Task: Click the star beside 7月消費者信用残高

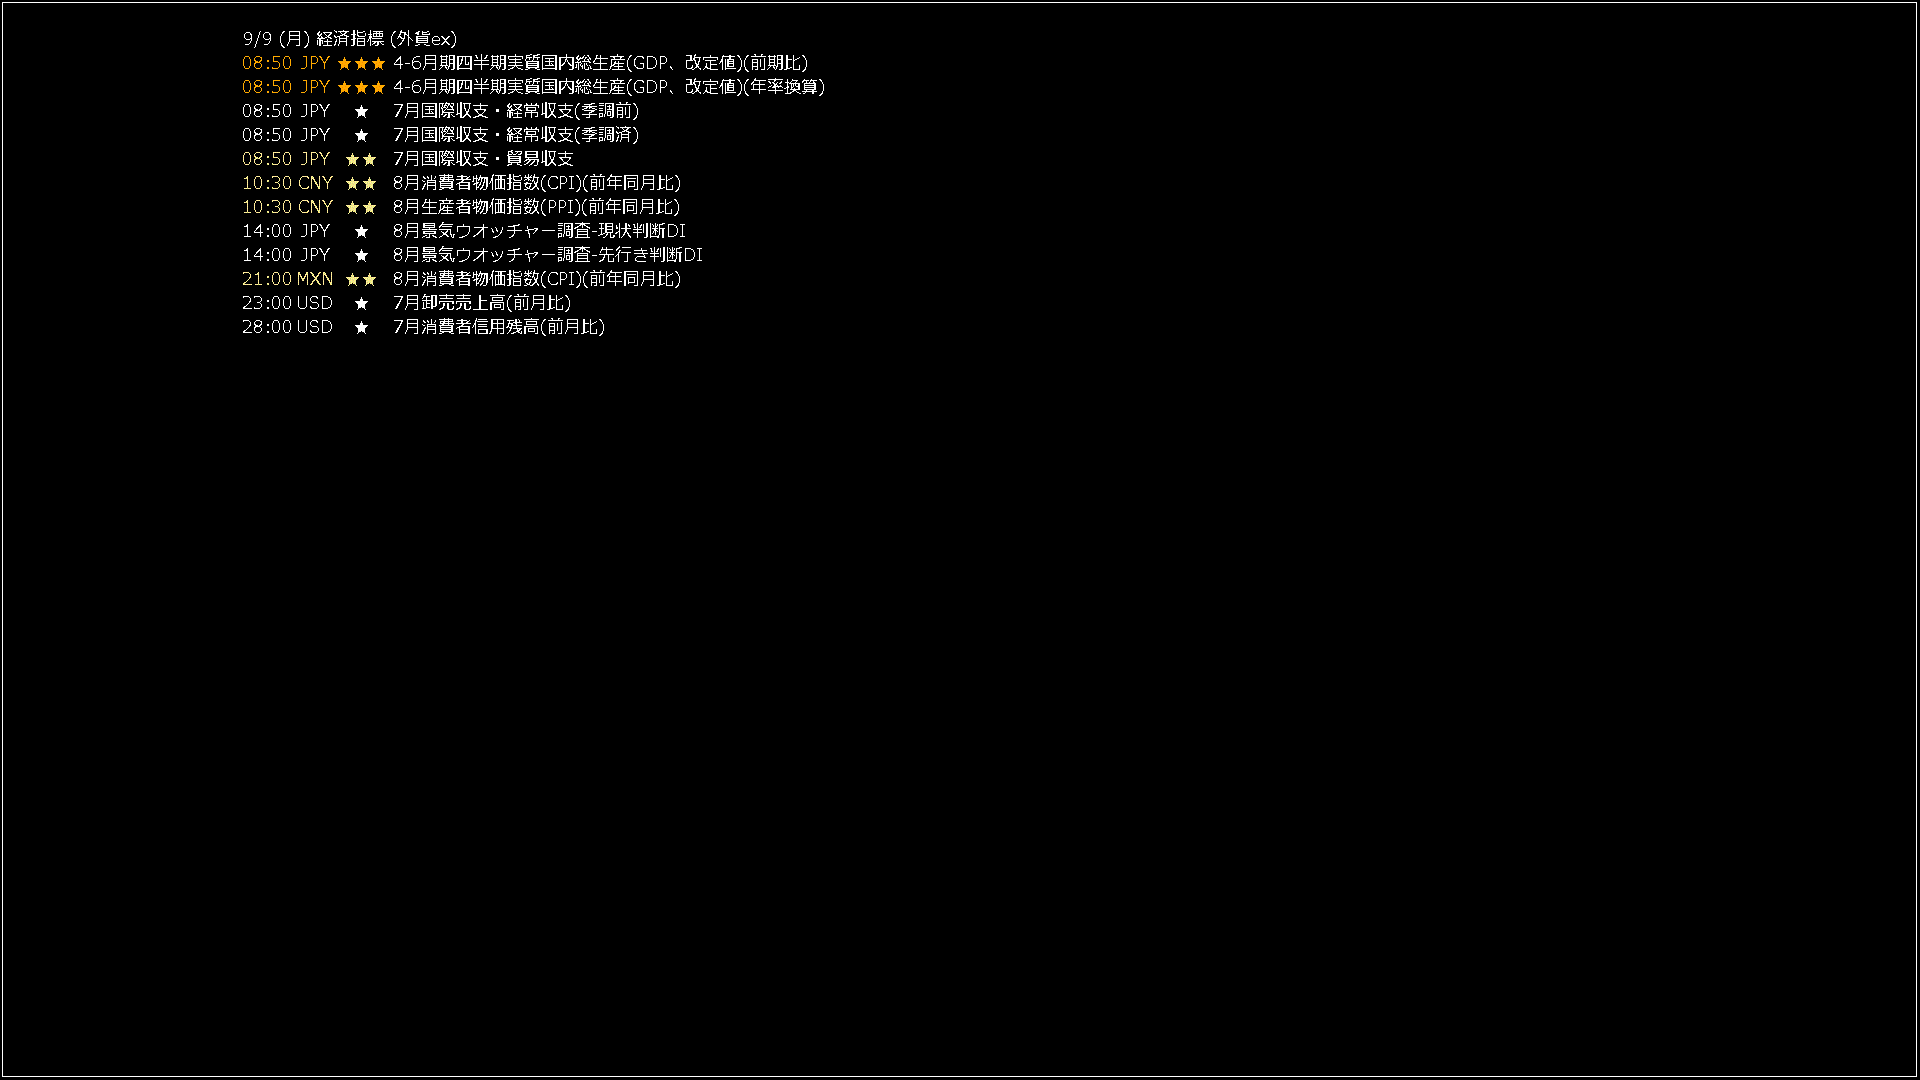Action: (x=361, y=327)
